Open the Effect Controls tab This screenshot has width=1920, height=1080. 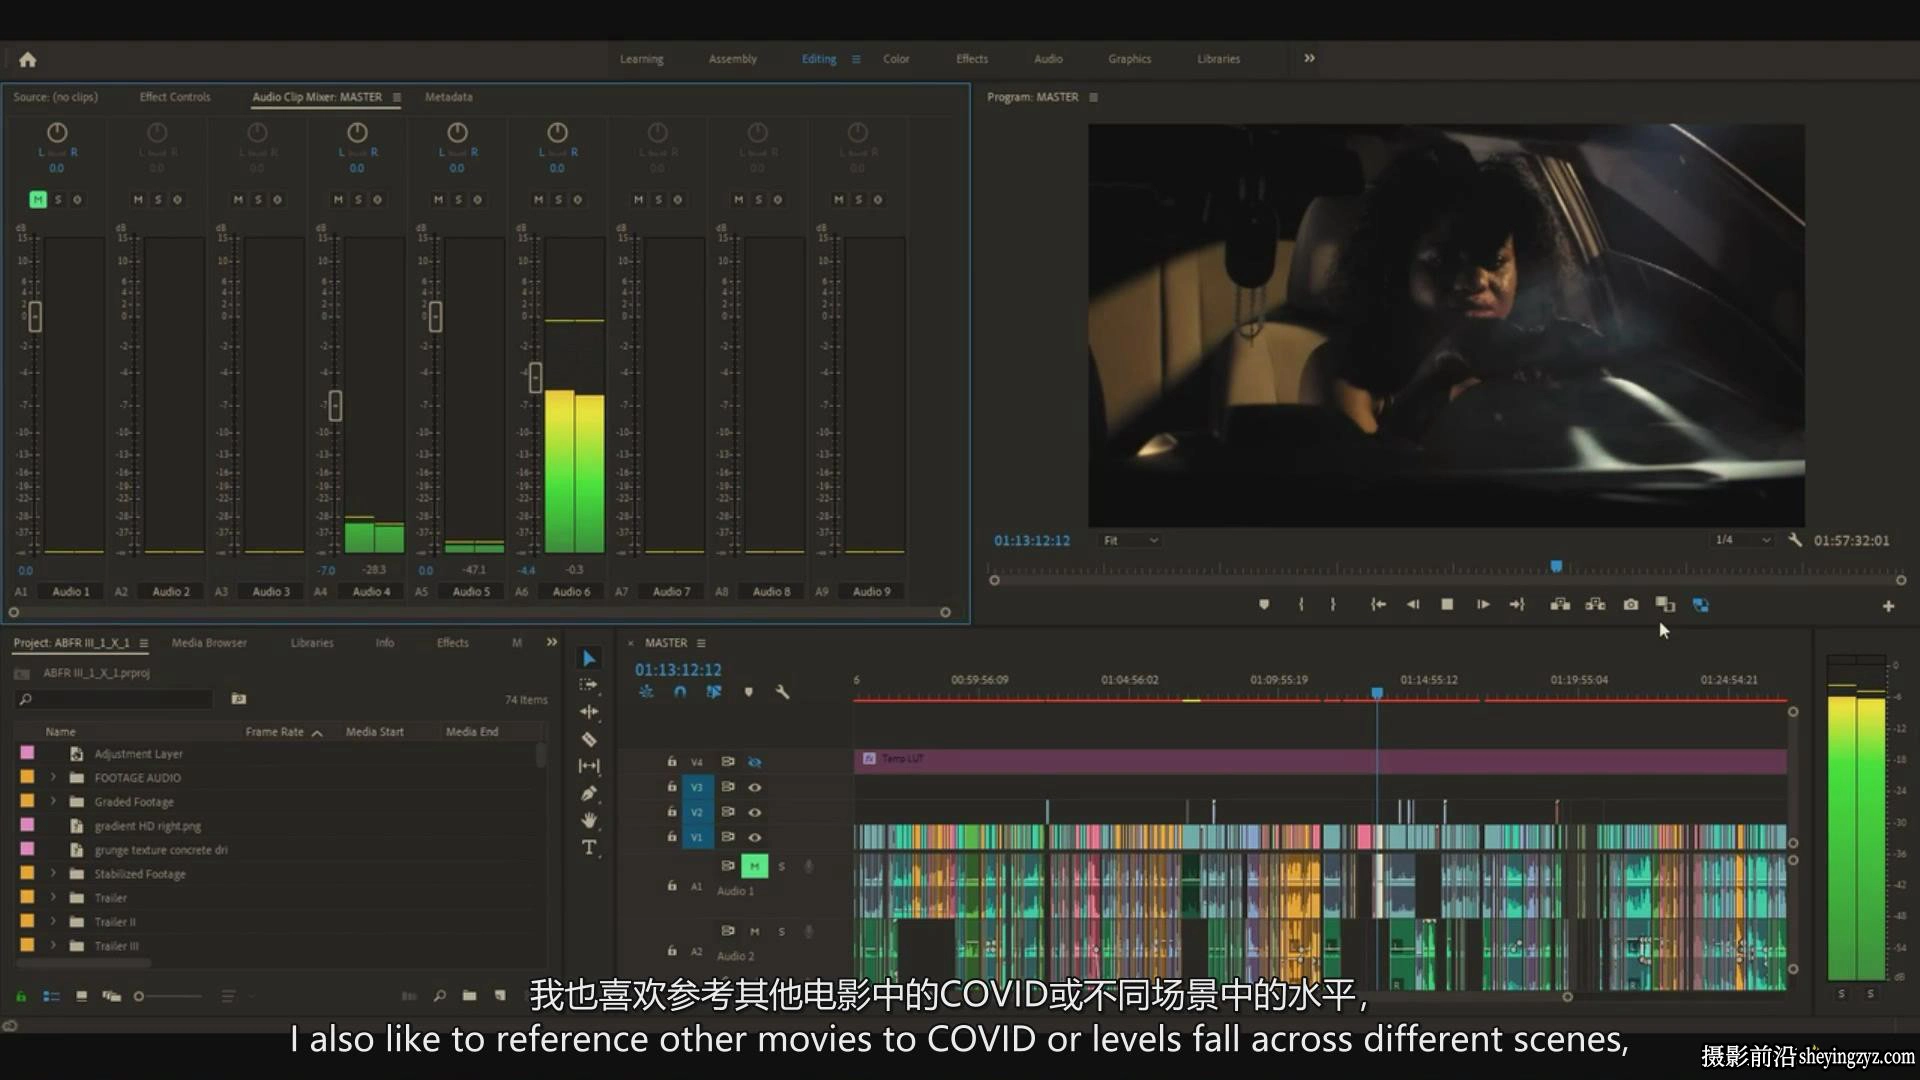point(175,97)
